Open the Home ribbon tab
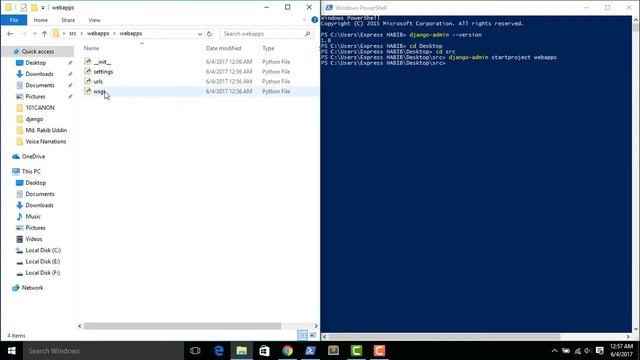The height and width of the screenshot is (360, 640). 40,20
